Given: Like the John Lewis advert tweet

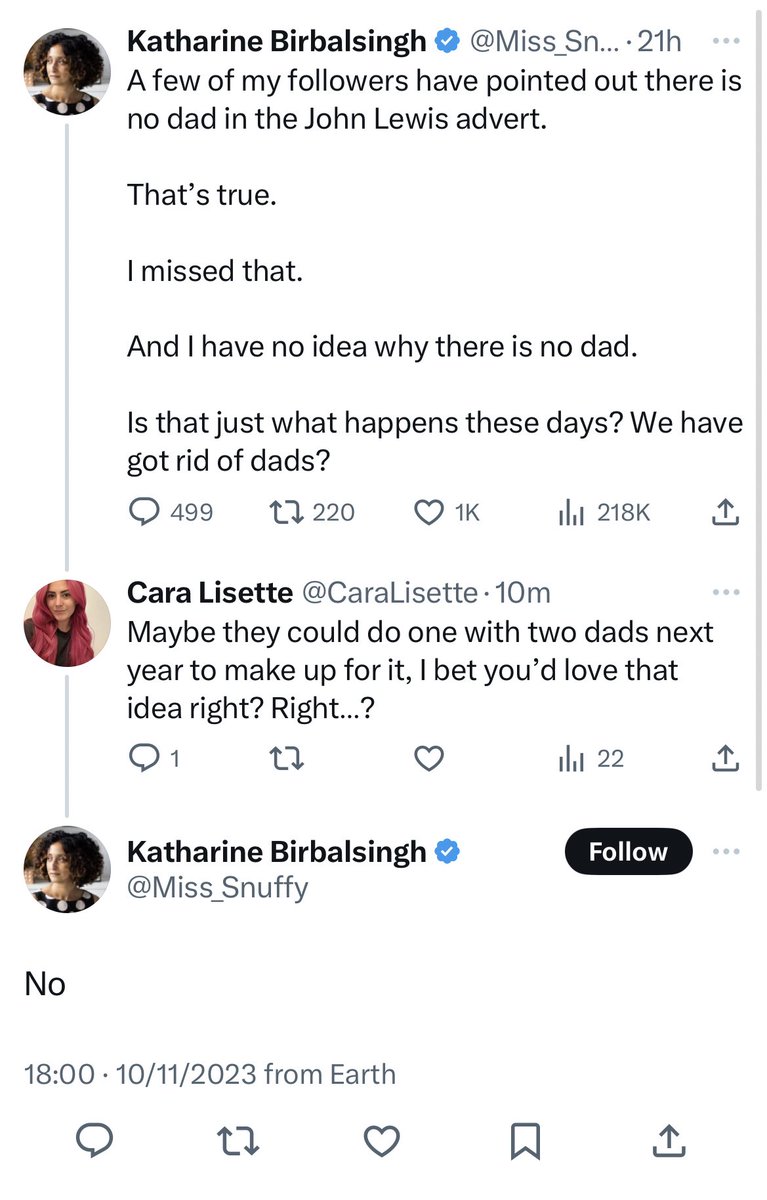Looking at the screenshot, I should coord(429,513).
